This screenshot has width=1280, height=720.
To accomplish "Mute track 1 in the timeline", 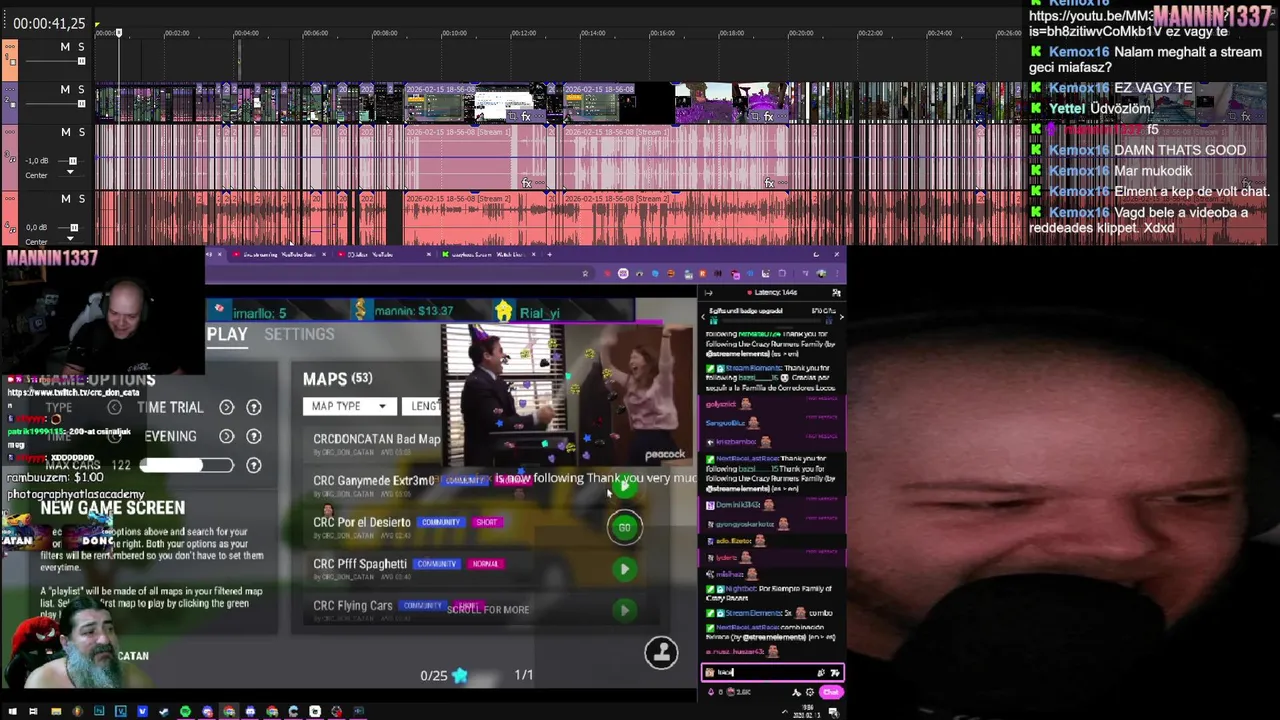I will [x=65, y=47].
